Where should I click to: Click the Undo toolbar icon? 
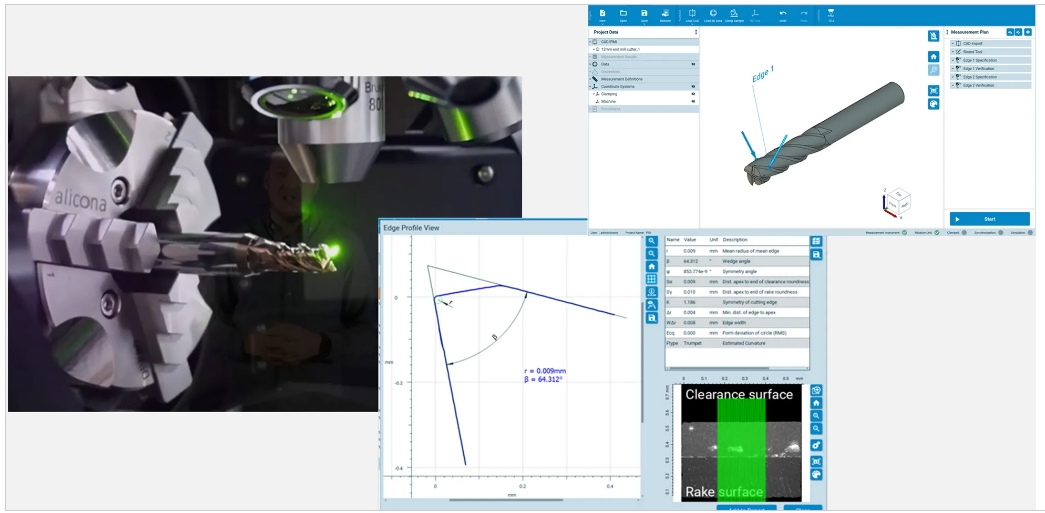pos(783,13)
